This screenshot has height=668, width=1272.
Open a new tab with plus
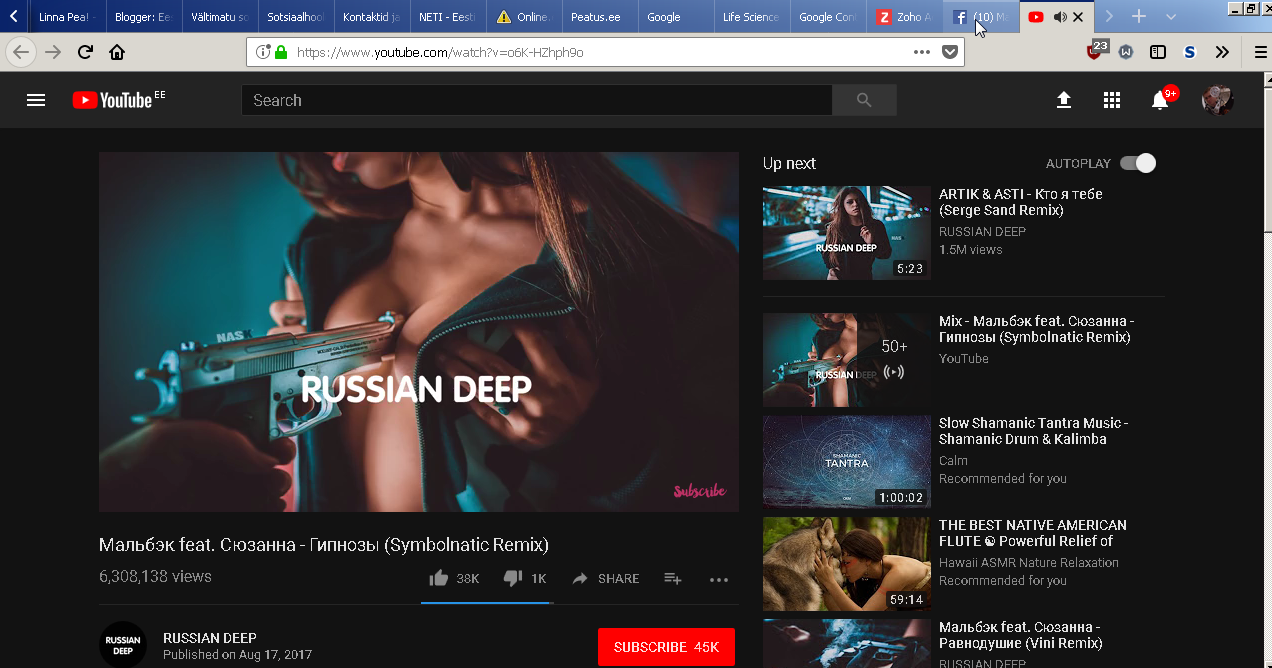coord(1138,17)
